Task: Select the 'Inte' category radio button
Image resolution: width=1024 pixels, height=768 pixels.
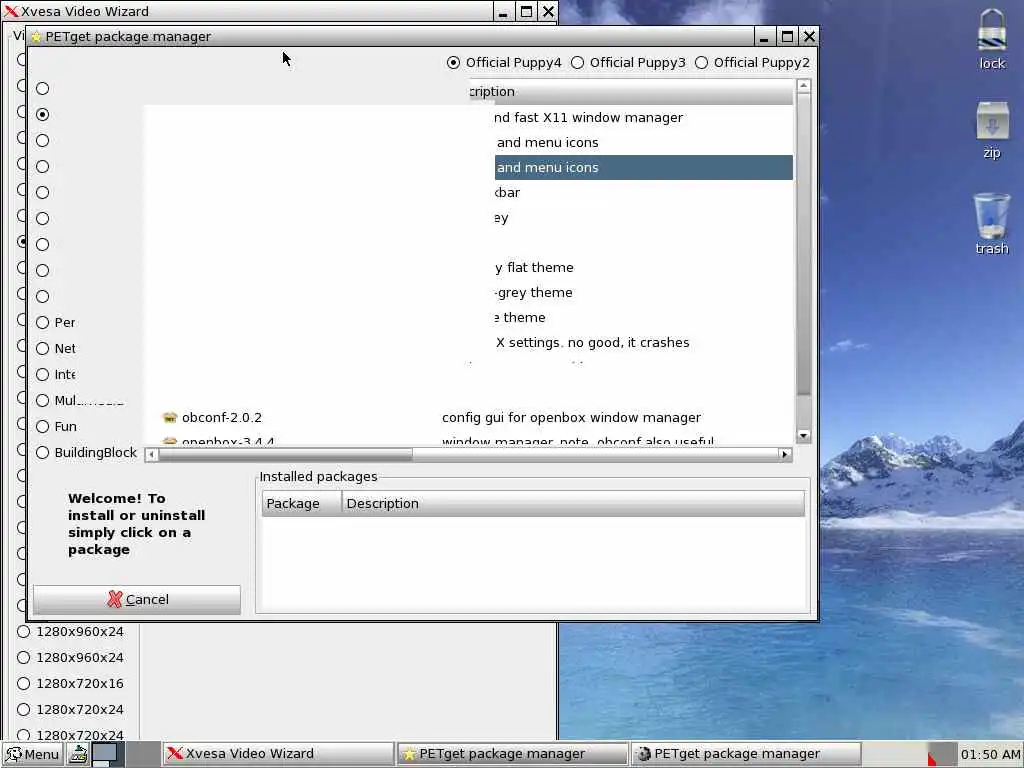Action: click(x=43, y=374)
